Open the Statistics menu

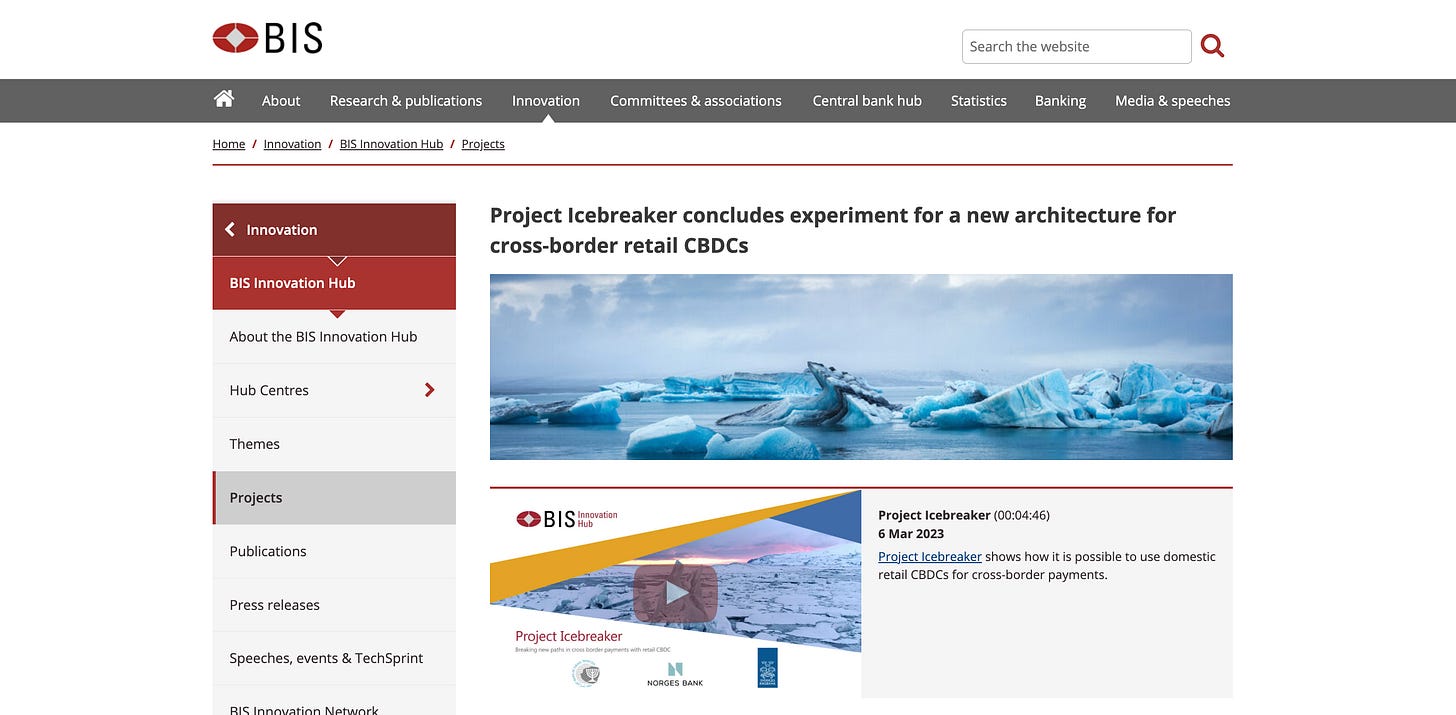pos(979,101)
